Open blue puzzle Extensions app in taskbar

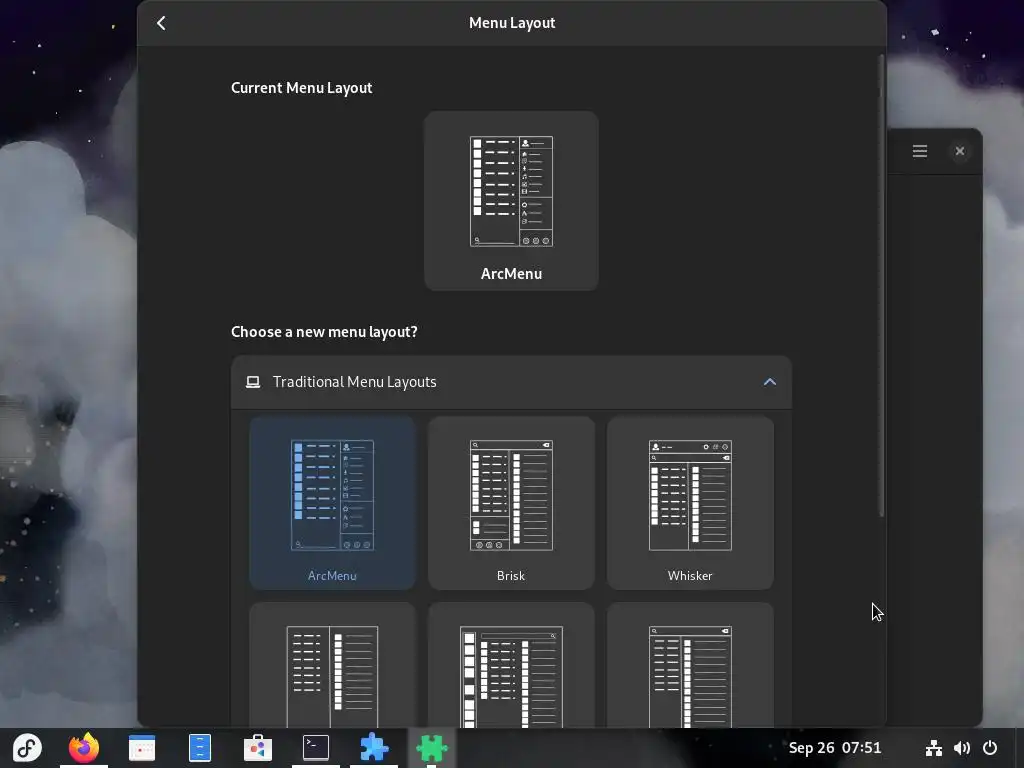click(374, 748)
